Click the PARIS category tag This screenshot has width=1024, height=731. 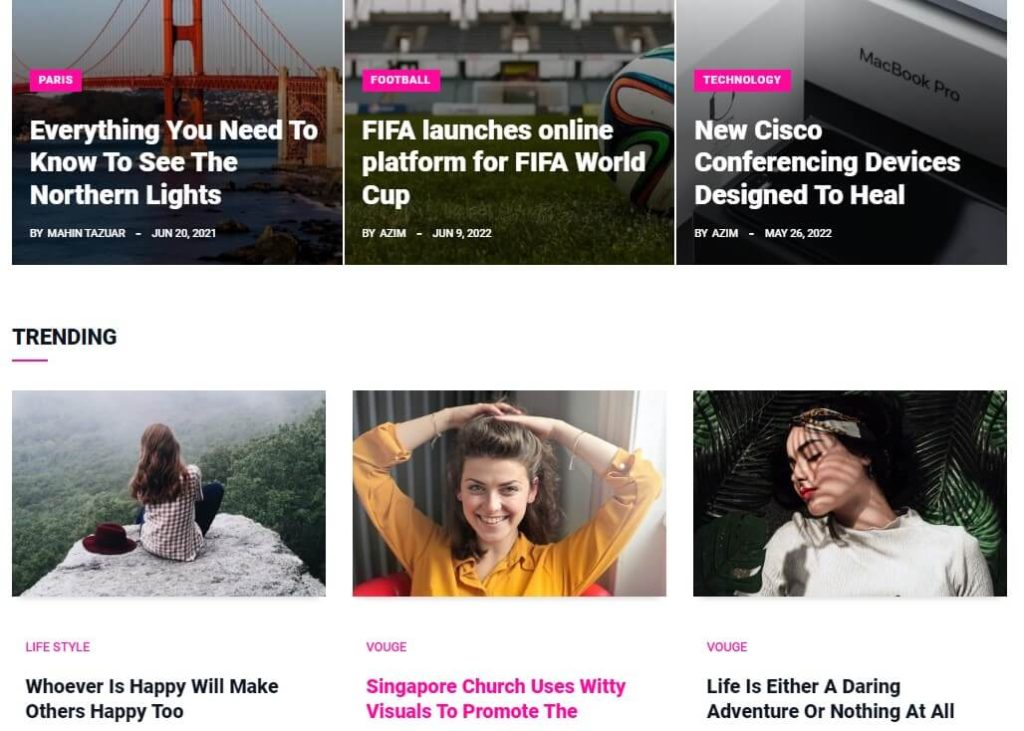coord(56,80)
